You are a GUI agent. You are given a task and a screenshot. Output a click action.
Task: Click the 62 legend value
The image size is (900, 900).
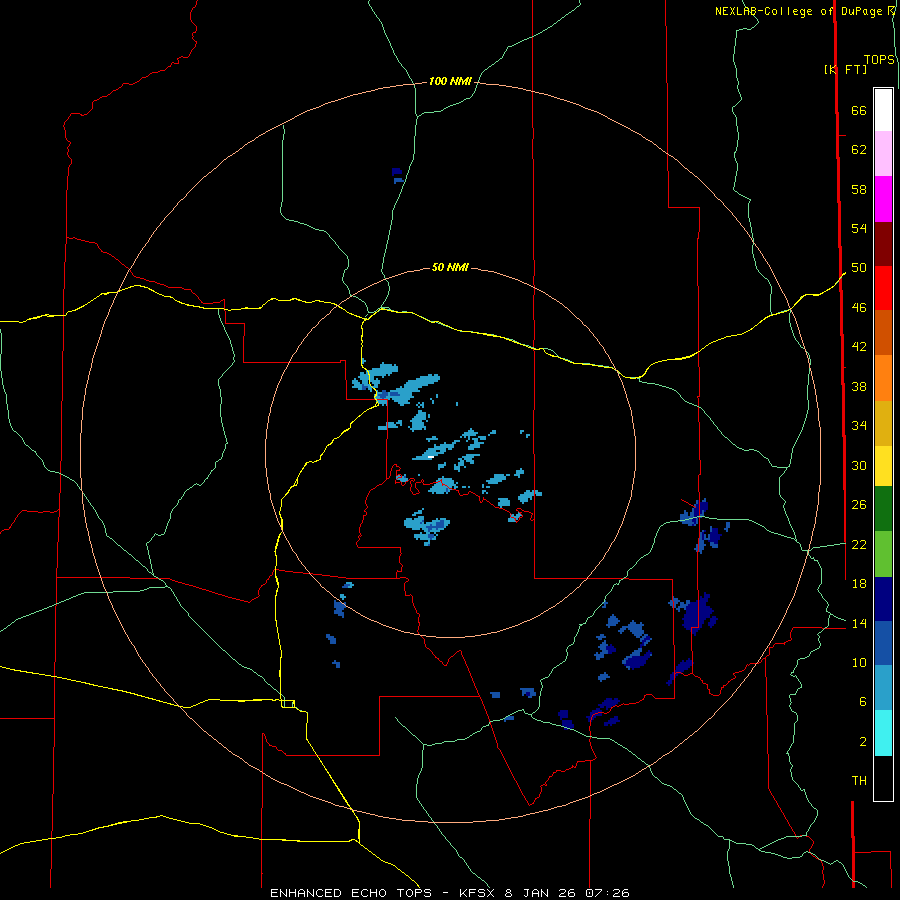[x=859, y=150]
